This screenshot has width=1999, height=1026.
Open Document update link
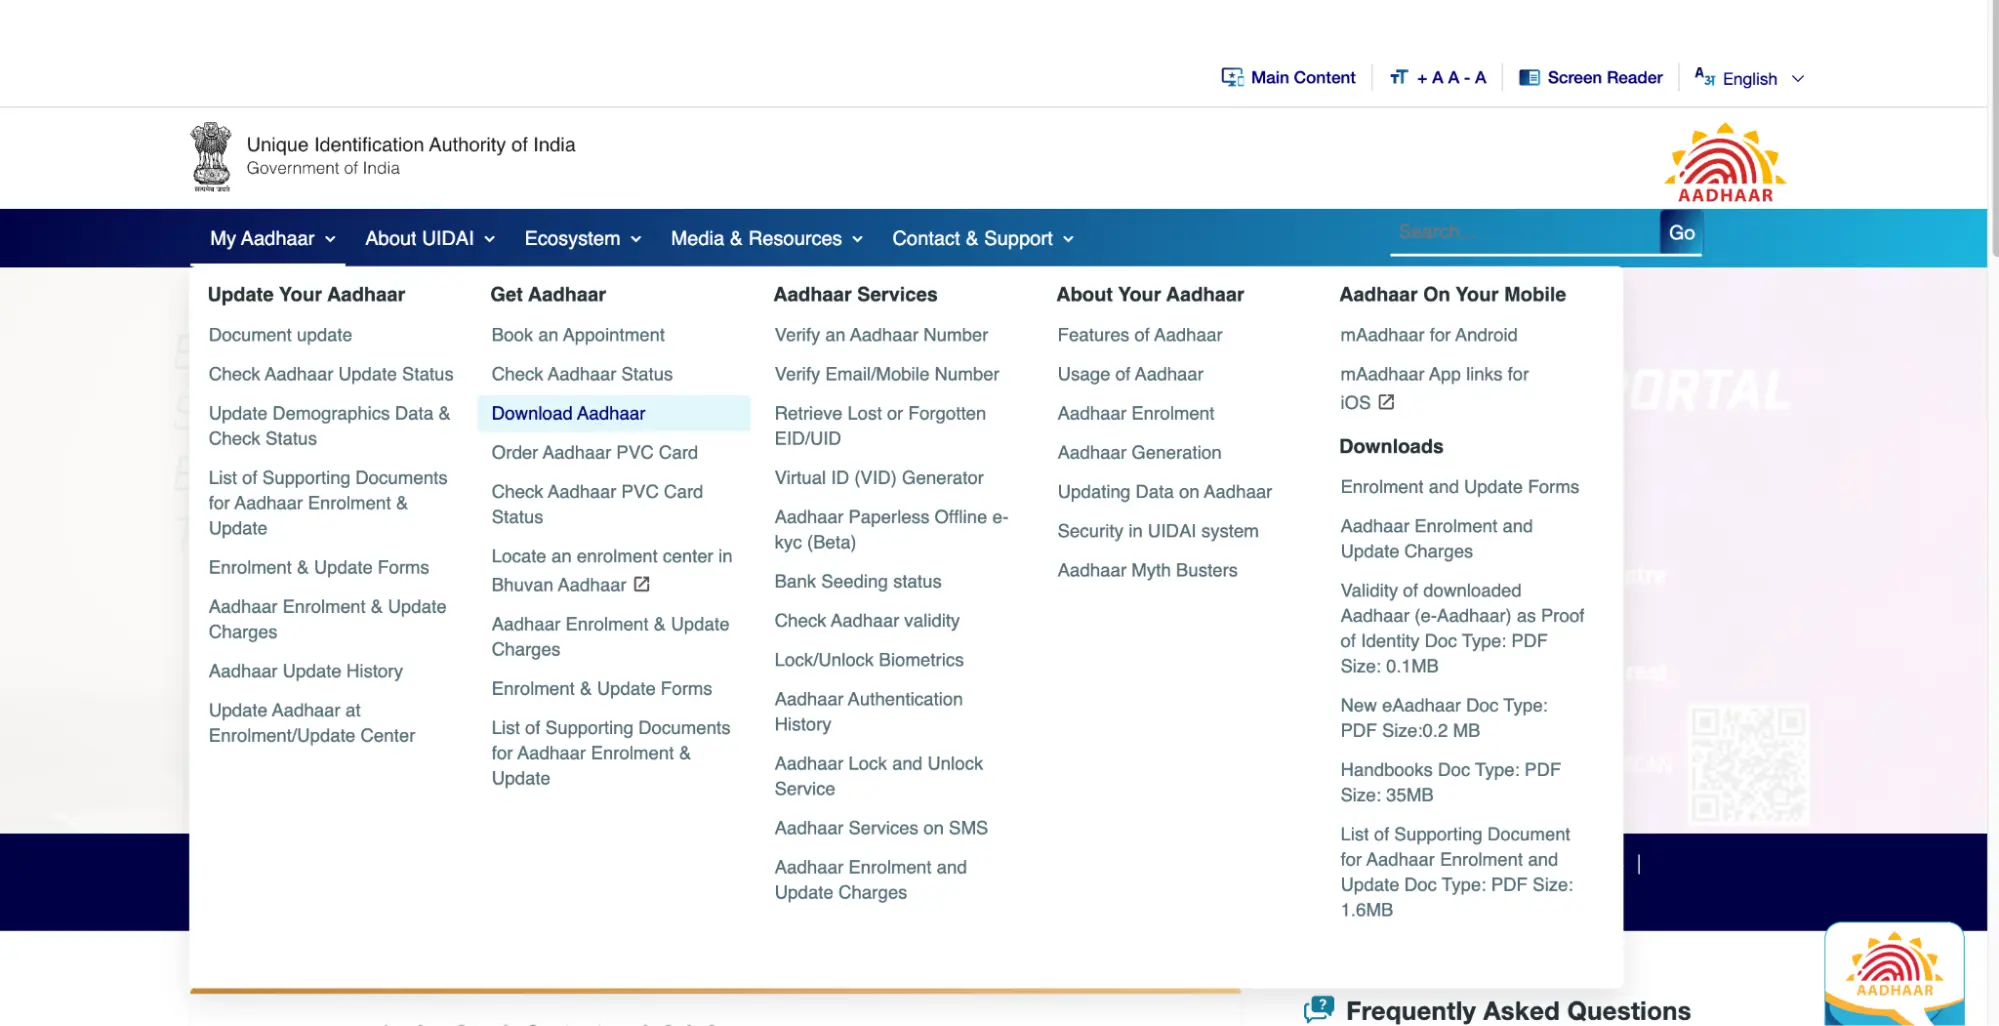pyautogui.click(x=280, y=335)
